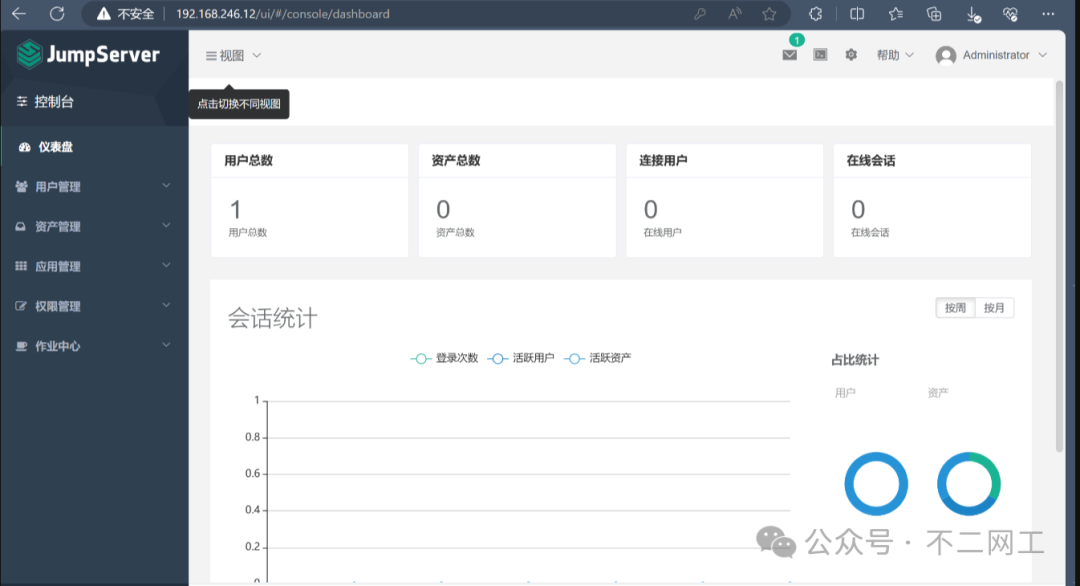Open the browser downloads icon

(x=972, y=14)
